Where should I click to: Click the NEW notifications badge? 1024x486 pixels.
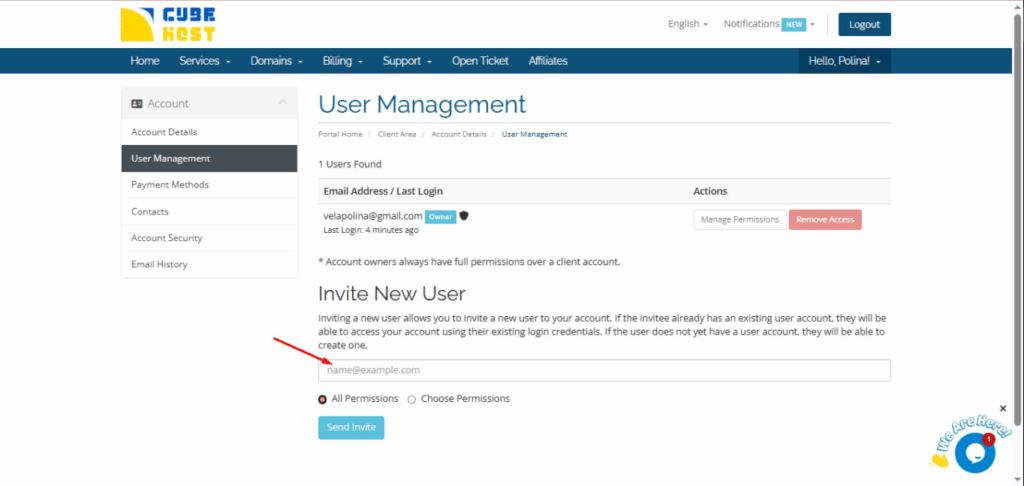coord(794,24)
